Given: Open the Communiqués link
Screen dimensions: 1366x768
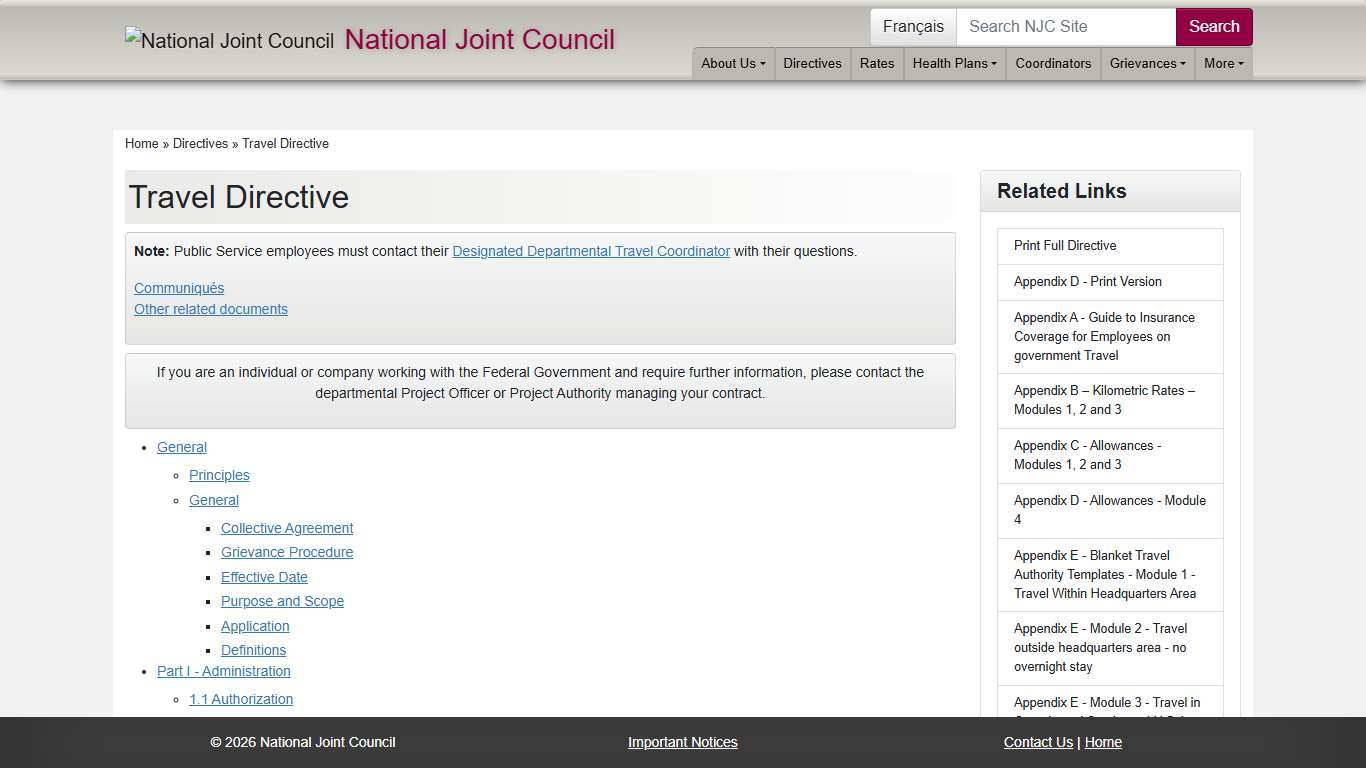Looking at the screenshot, I should coord(179,288).
